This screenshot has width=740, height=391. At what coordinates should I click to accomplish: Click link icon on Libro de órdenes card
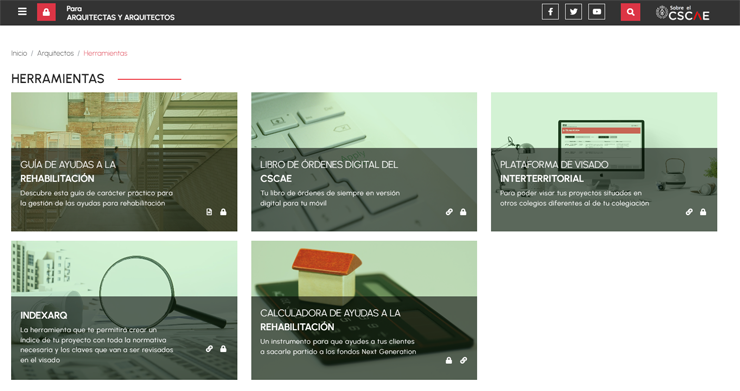coord(449,212)
